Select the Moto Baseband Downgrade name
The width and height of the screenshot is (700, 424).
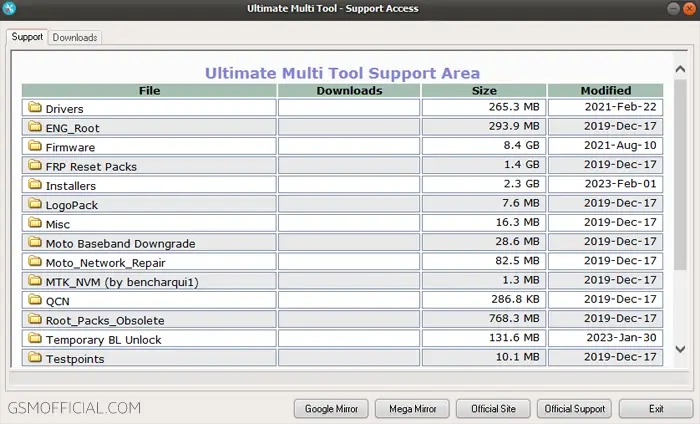121,244
